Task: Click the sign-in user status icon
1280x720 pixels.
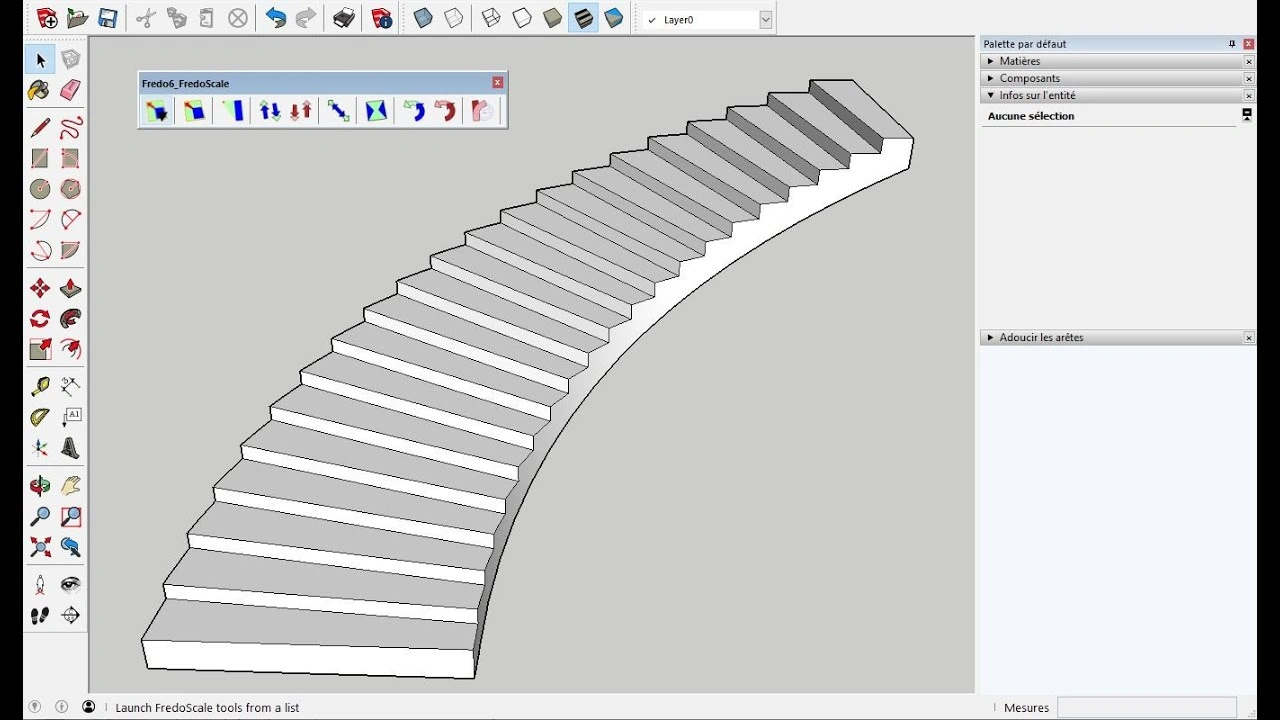Action: (88, 707)
